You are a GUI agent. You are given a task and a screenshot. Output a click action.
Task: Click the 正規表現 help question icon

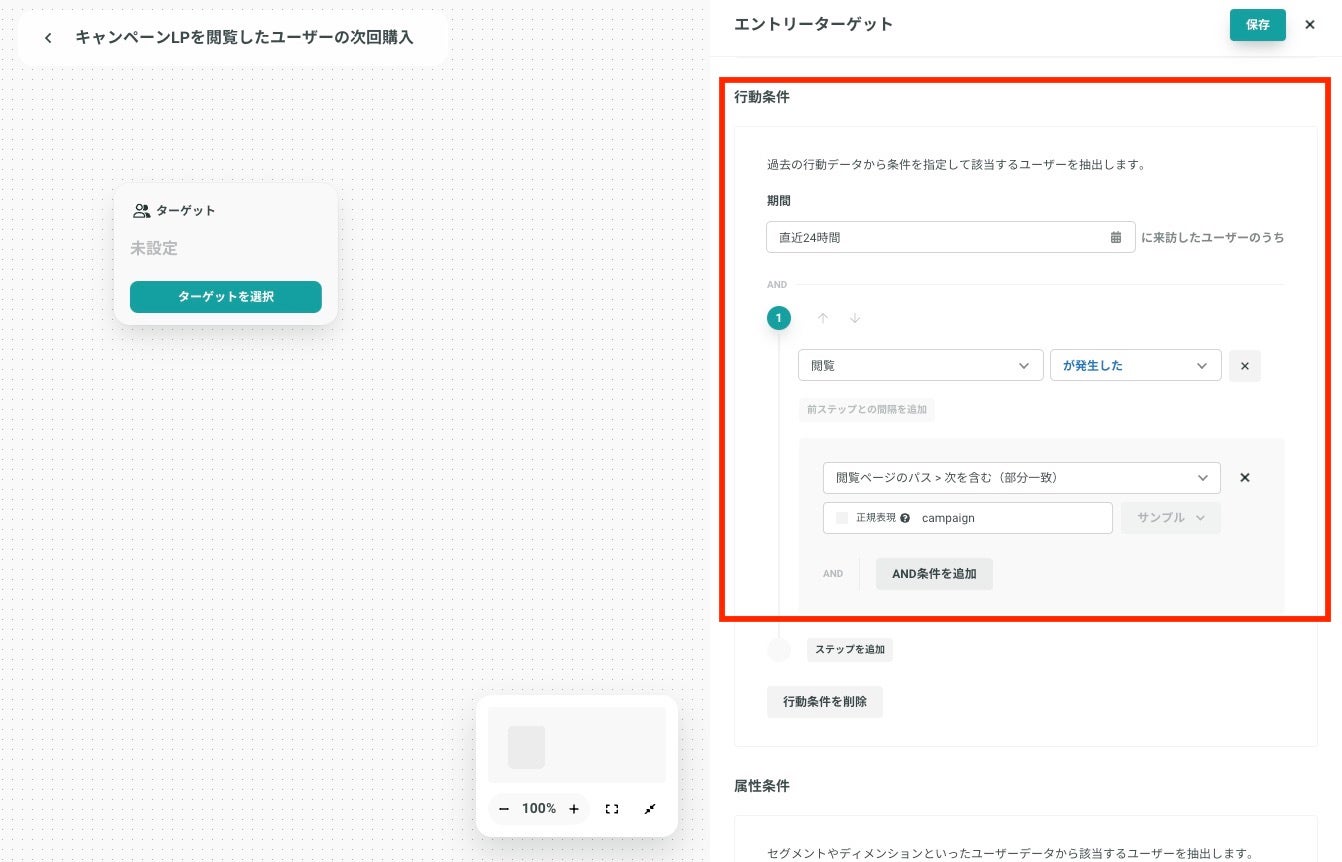(x=905, y=518)
